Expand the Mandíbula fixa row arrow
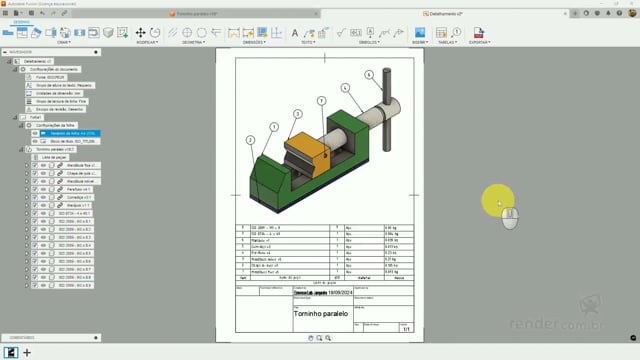 27,165
